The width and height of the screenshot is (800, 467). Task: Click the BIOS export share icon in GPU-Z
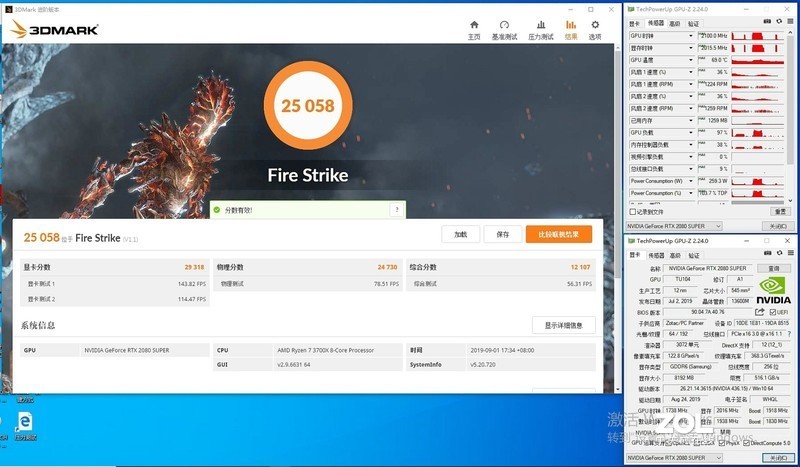(760, 312)
